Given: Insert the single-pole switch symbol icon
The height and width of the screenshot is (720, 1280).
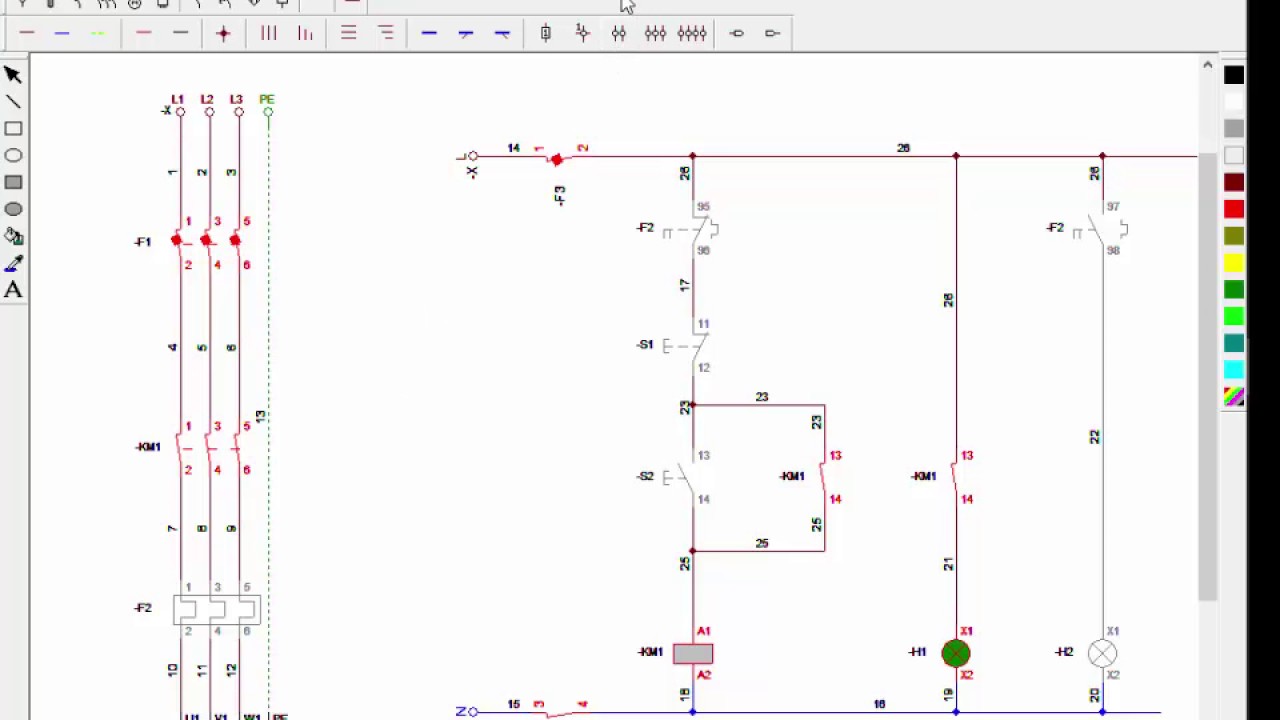Looking at the screenshot, I should 583,33.
